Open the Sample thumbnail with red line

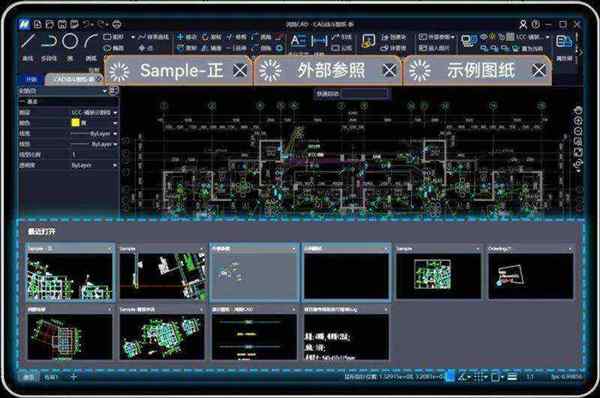[162, 272]
